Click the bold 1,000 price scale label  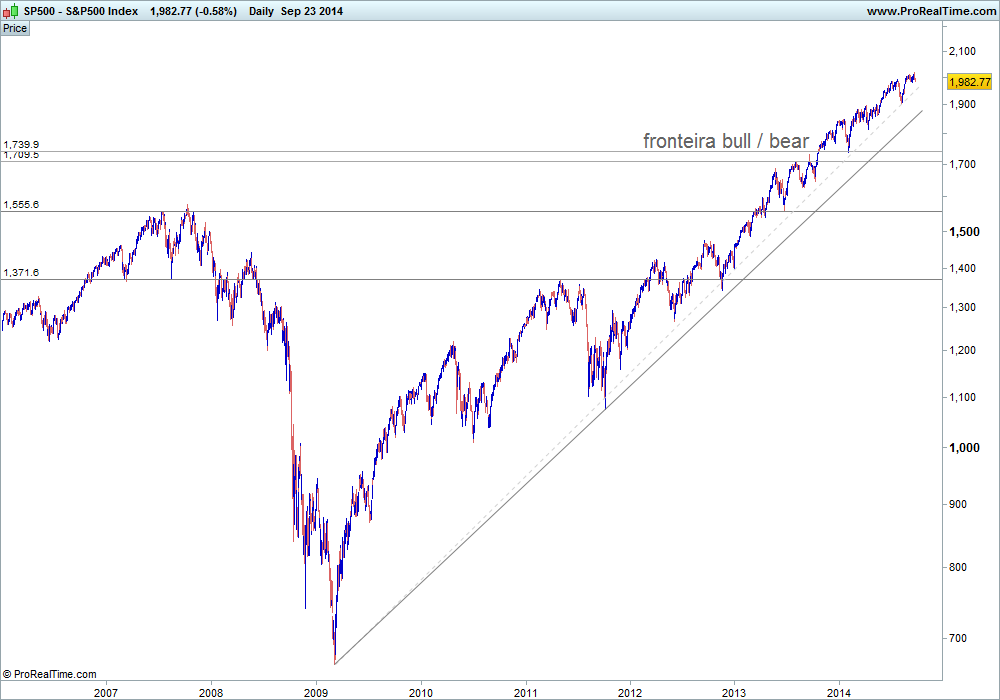[964, 448]
